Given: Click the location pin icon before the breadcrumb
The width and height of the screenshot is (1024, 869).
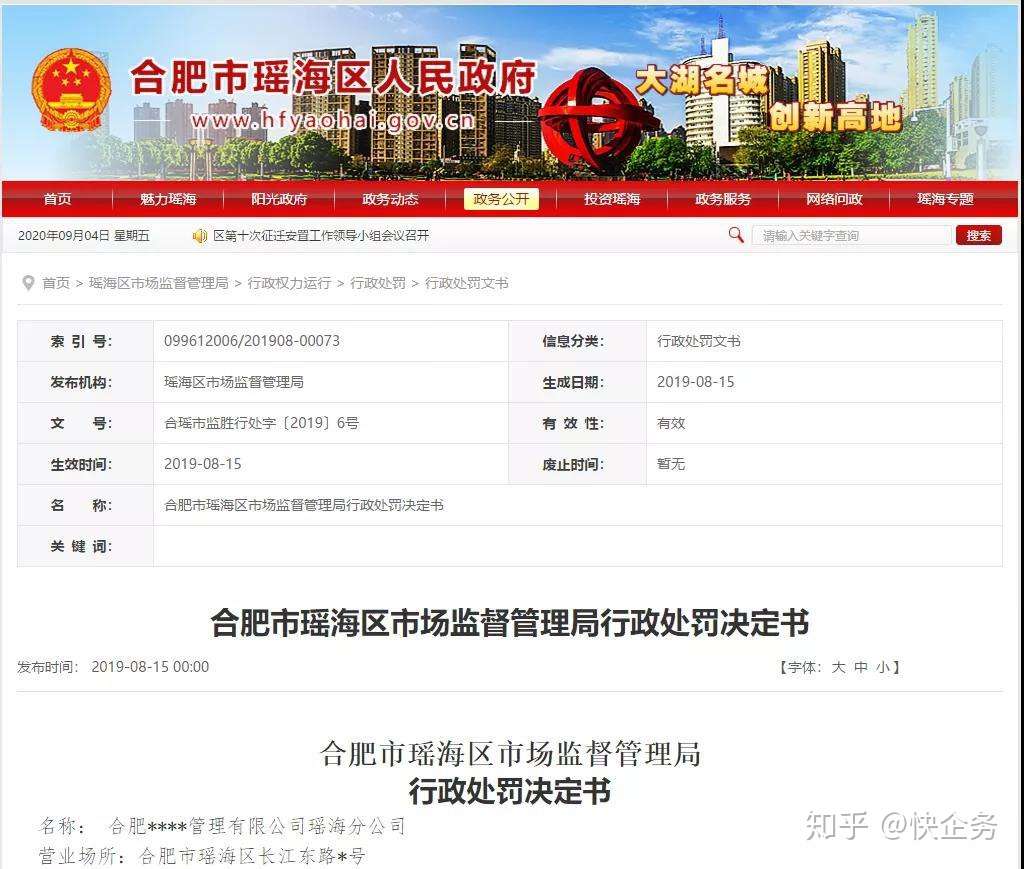Looking at the screenshot, I should [x=27, y=283].
